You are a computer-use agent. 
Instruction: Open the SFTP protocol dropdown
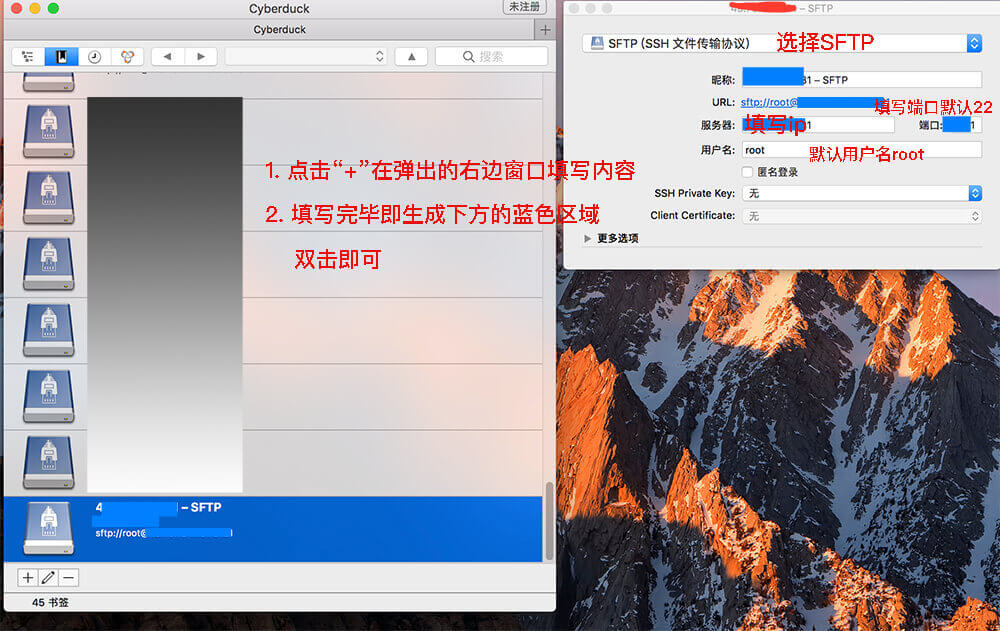781,43
